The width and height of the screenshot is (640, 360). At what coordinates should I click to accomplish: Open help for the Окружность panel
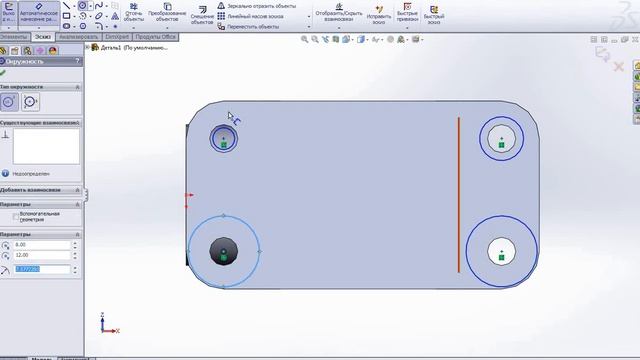click(78, 61)
